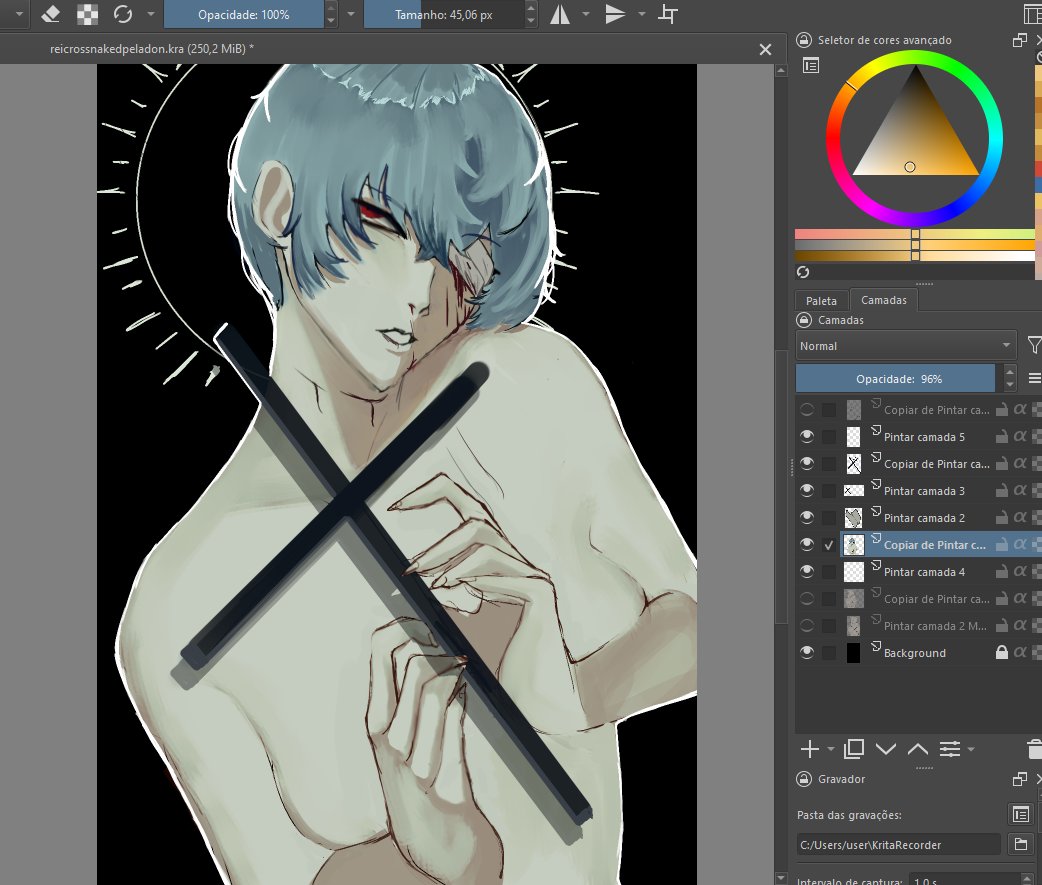Open the layer properties icon
The image size is (1042, 885).
tap(950, 749)
